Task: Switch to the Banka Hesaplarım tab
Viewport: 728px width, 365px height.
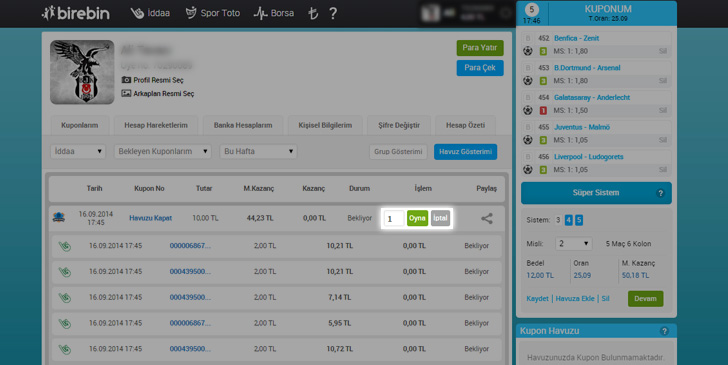Action: [x=243, y=125]
